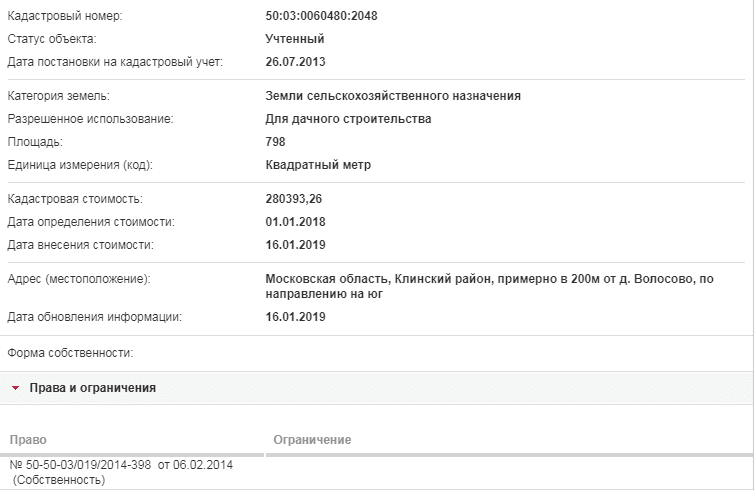Image resolution: width=754 pixels, height=490 pixels.
Task: Click the address text Московская область
Action: 327,279
